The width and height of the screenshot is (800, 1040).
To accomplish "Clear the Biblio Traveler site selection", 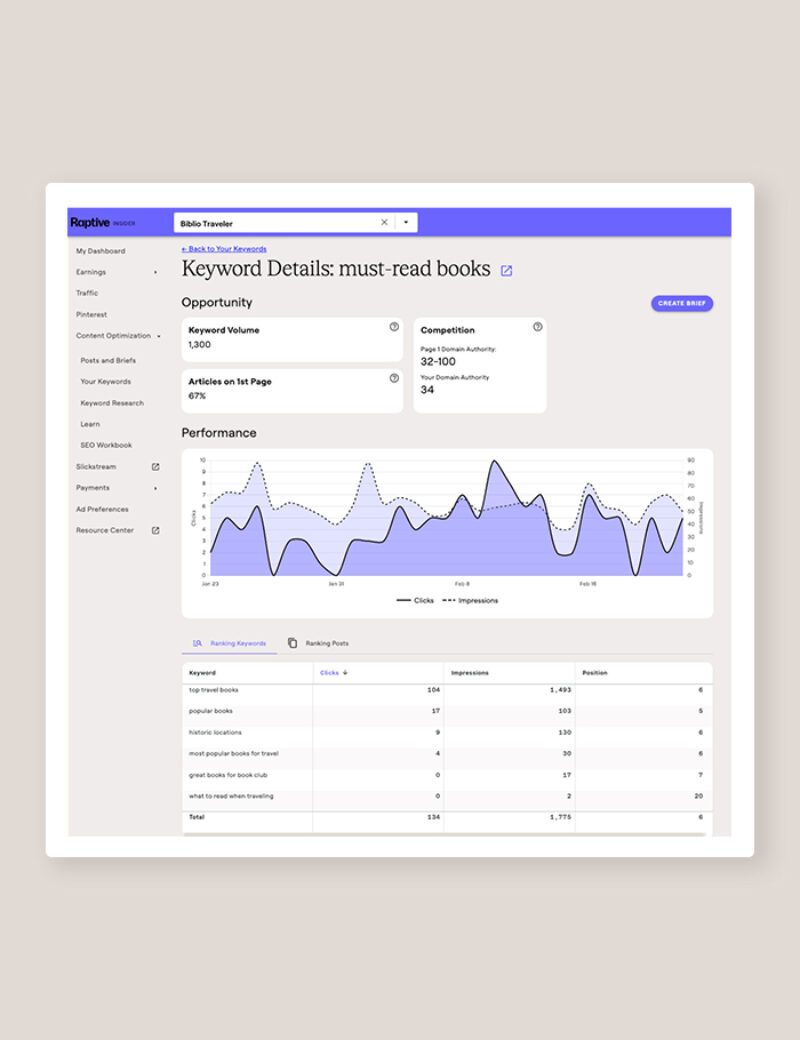I will point(384,223).
